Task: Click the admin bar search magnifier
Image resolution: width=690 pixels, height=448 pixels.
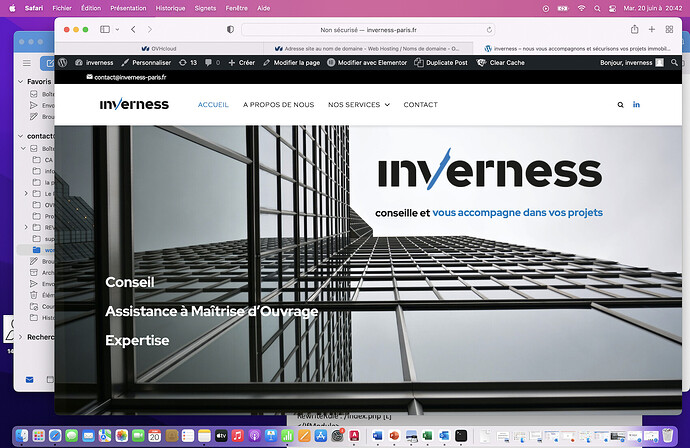Action: (674, 62)
